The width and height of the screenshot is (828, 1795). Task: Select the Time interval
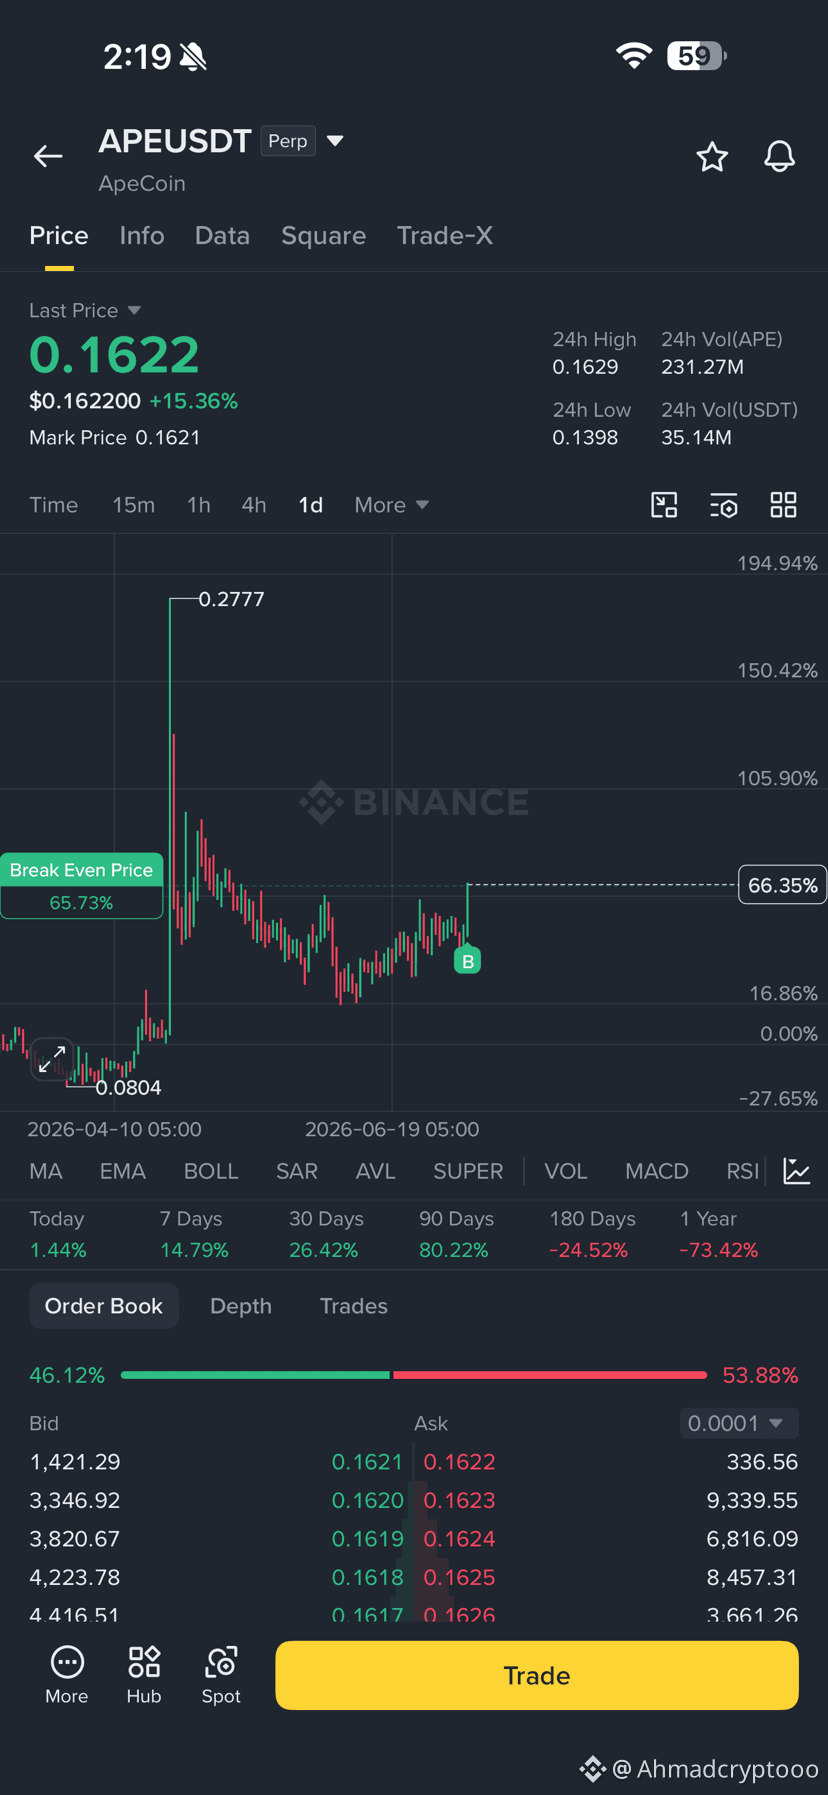[54, 505]
